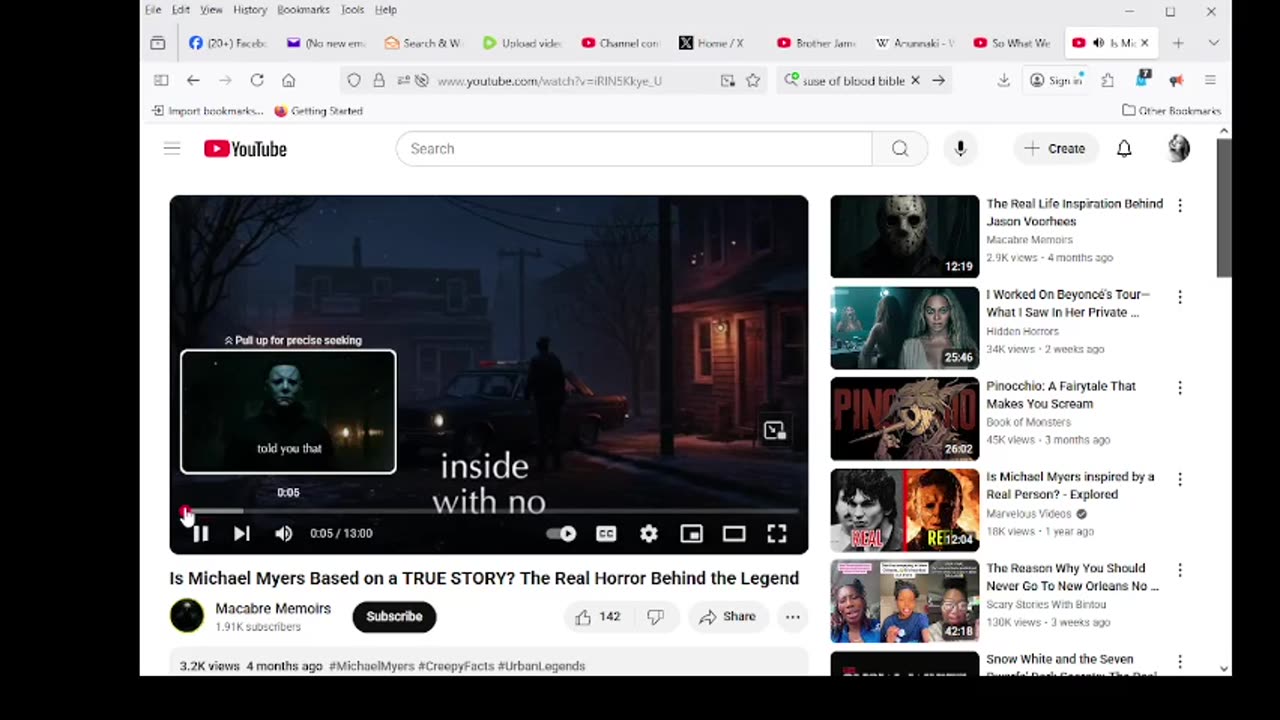Switch to the Home / X tab
The width and height of the screenshot is (1280, 720).
tap(717, 43)
